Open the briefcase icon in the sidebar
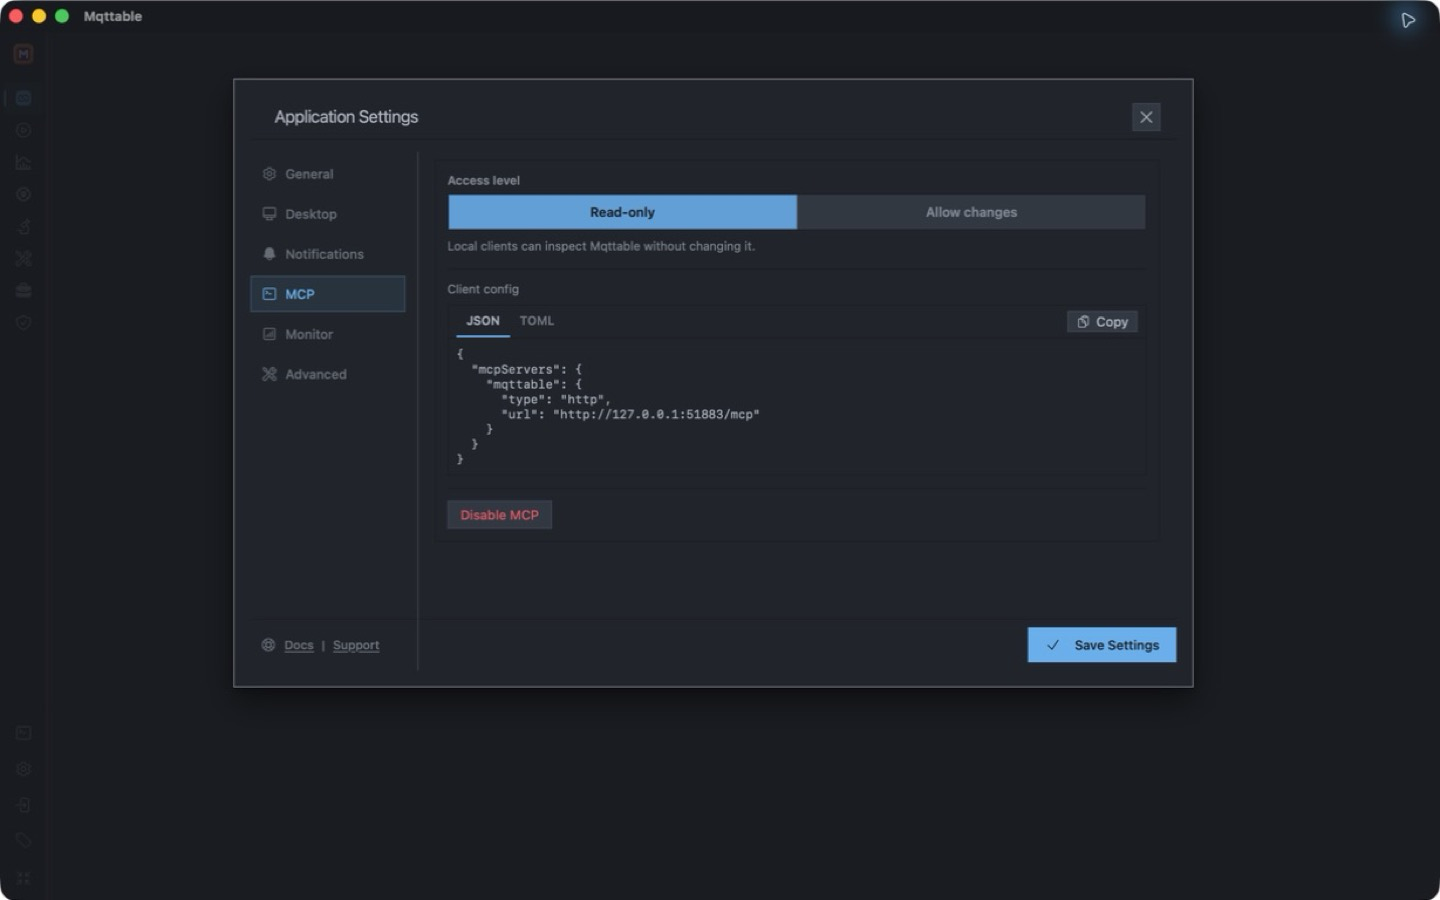This screenshot has width=1440, height=900. [23, 290]
